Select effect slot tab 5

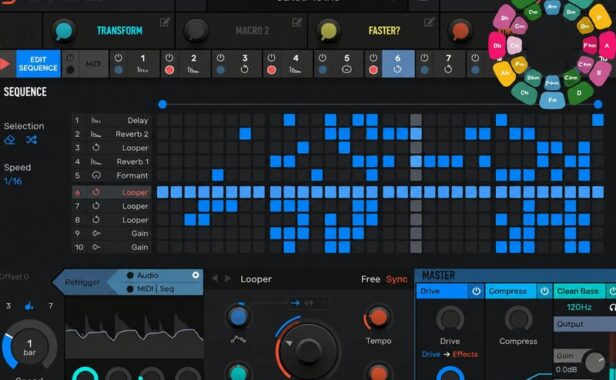point(347,64)
